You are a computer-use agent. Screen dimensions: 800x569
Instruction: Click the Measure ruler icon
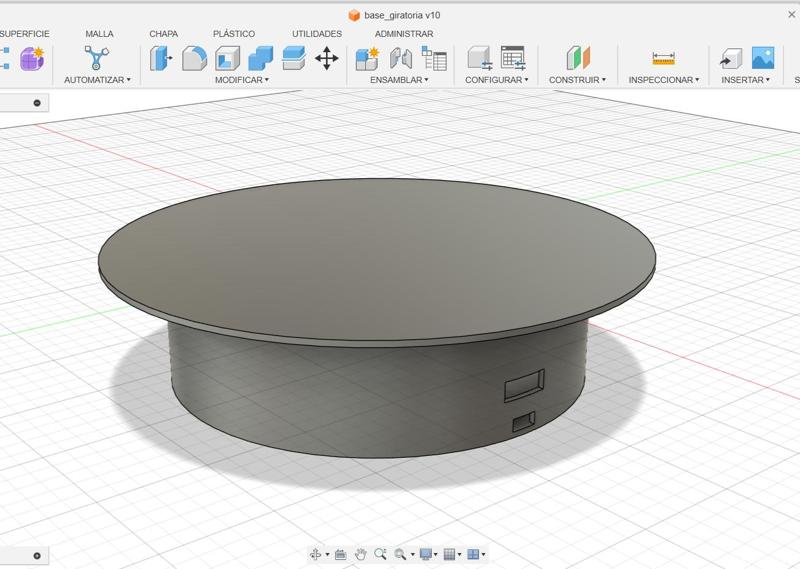(663, 58)
